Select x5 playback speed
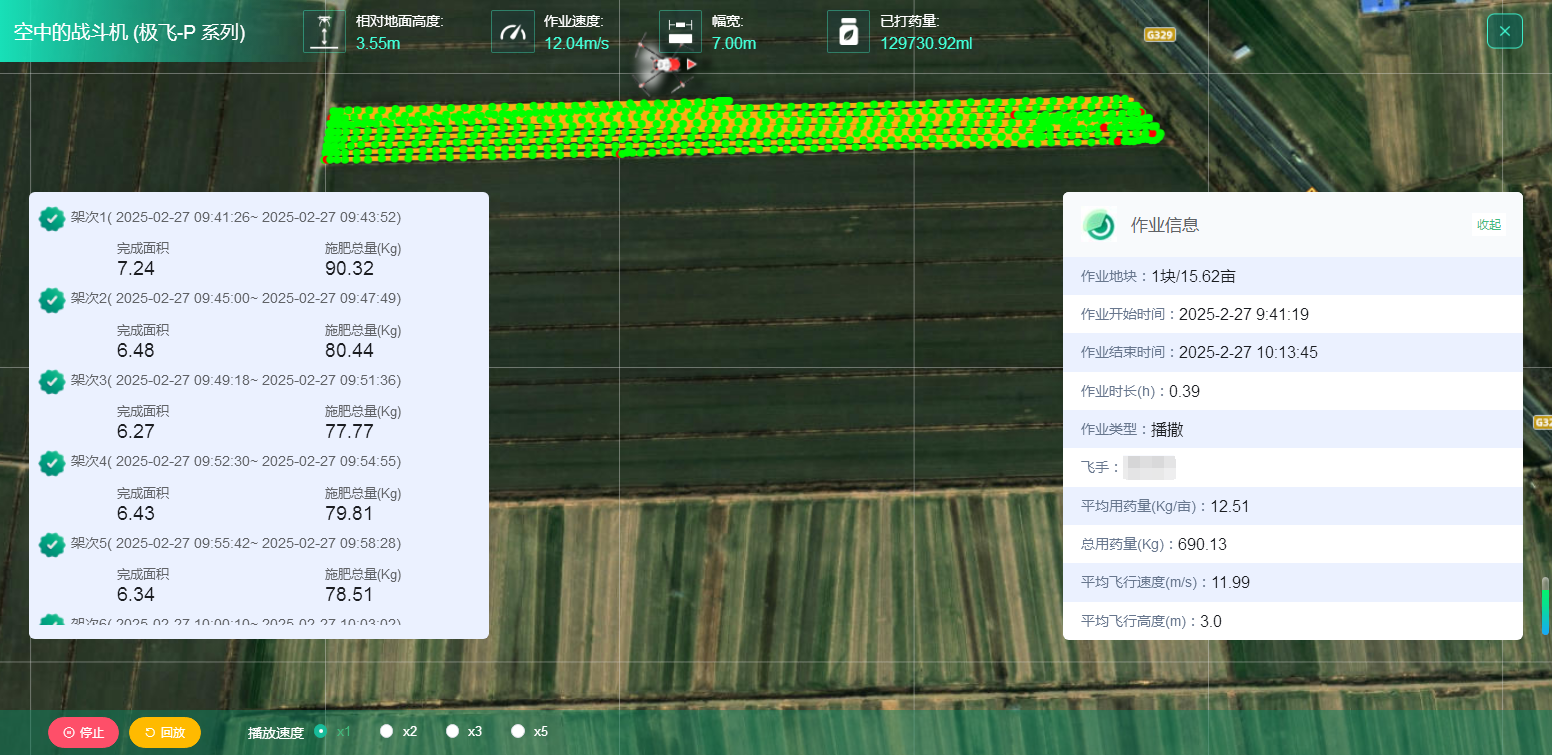Viewport: 1552px width, 755px height. point(518,731)
